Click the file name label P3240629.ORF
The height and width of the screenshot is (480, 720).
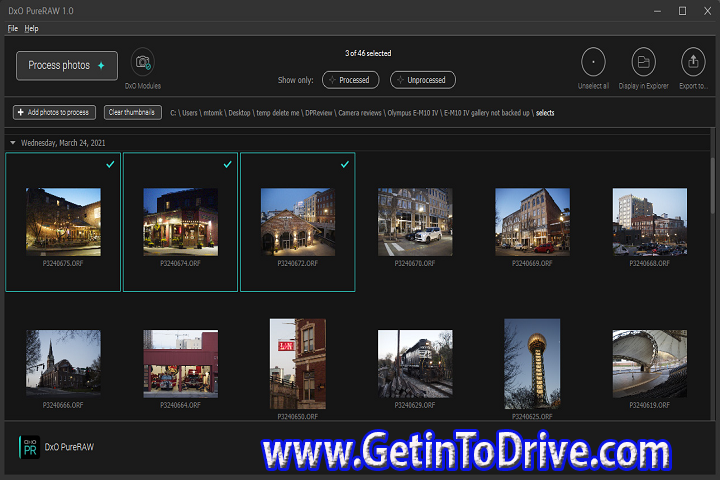coord(415,405)
